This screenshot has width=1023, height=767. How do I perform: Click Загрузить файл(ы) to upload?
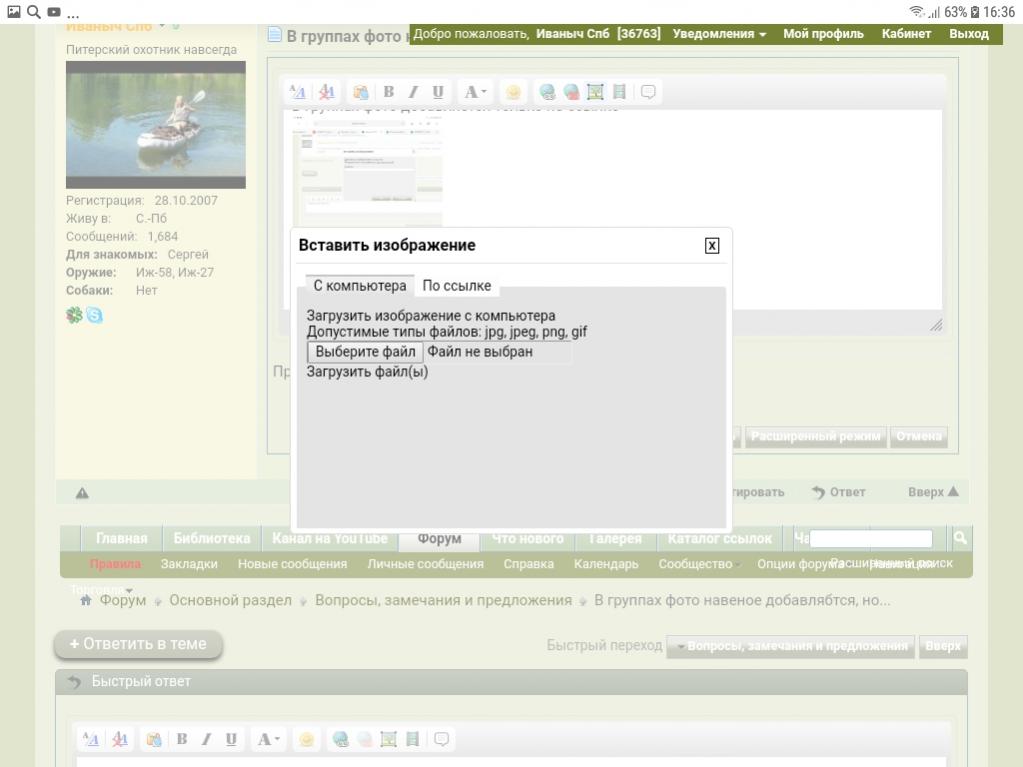pos(367,372)
